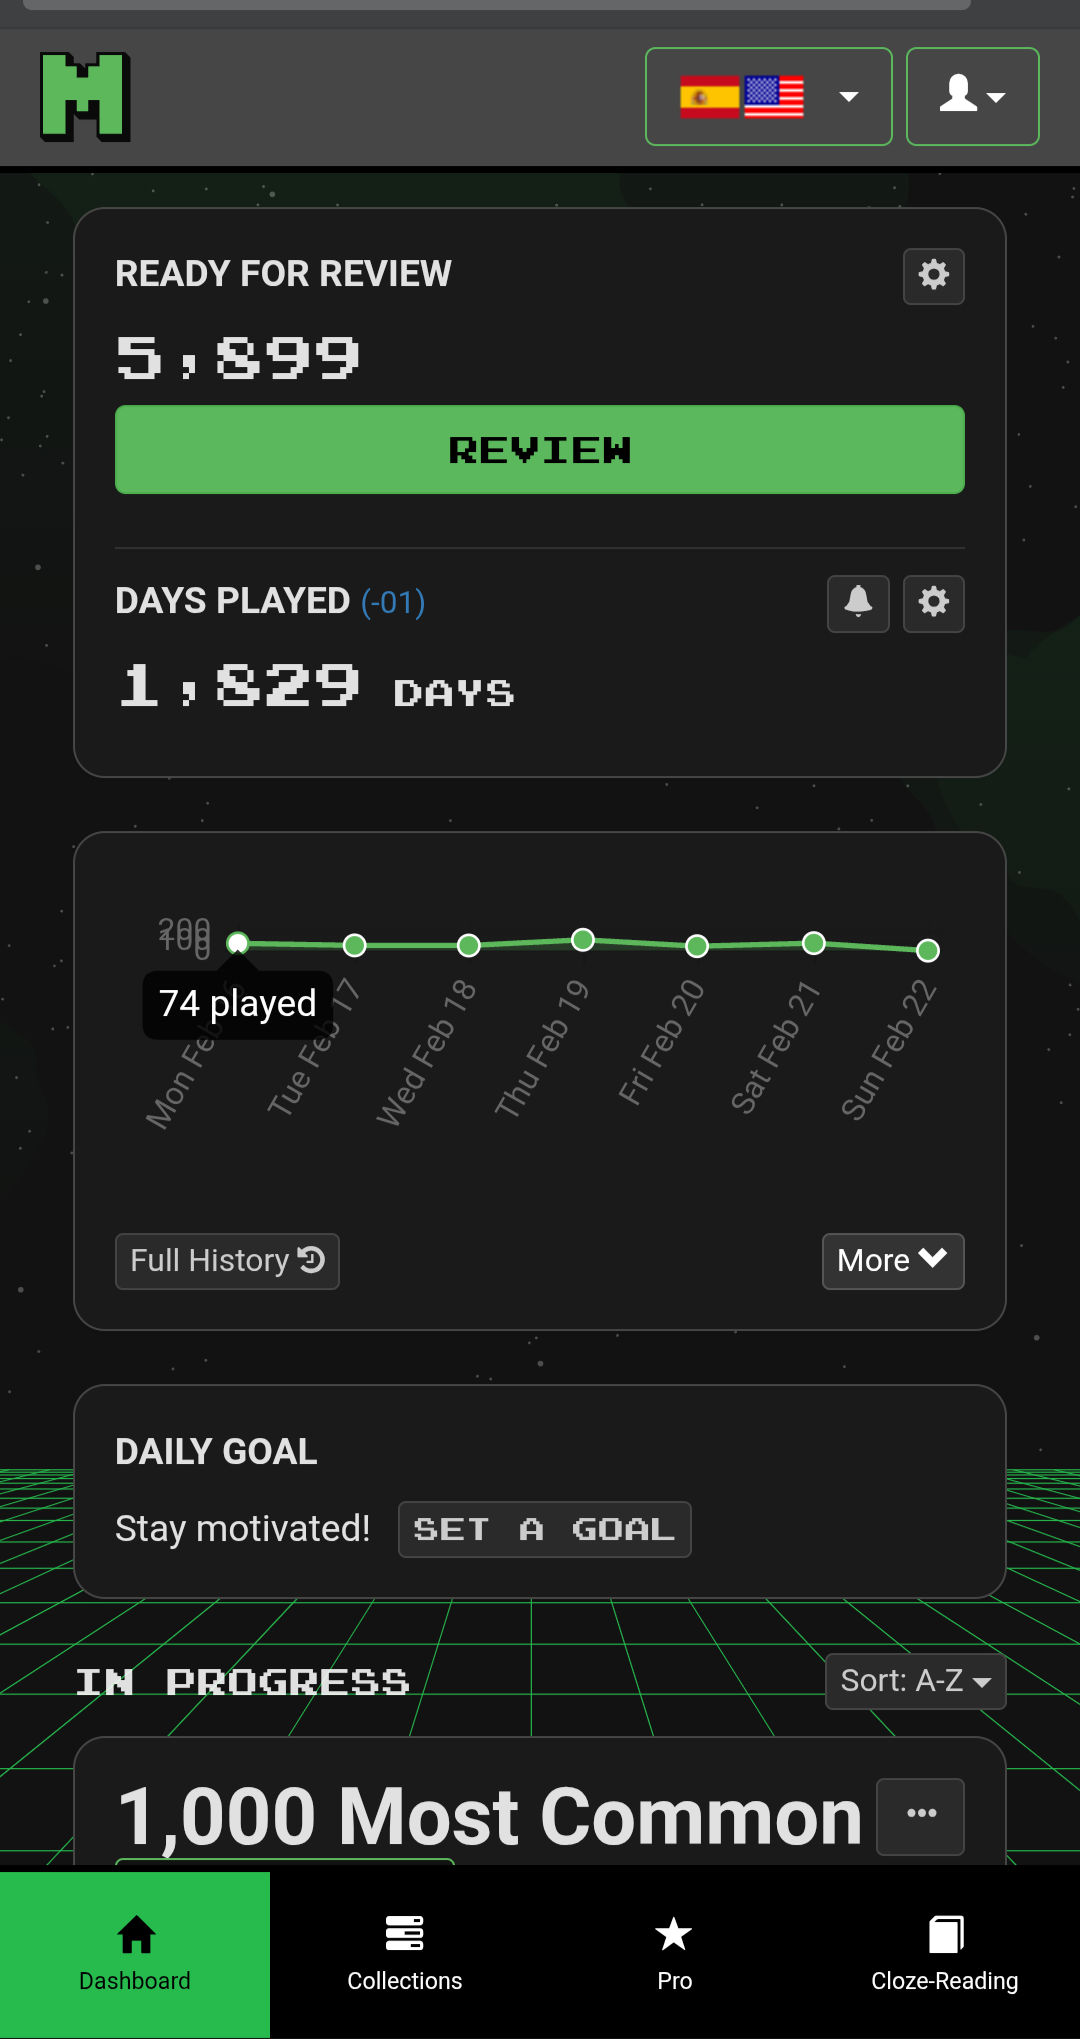The height and width of the screenshot is (2039, 1080).
Task: Select the Sun Feb 22 data point
Action: (928, 950)
